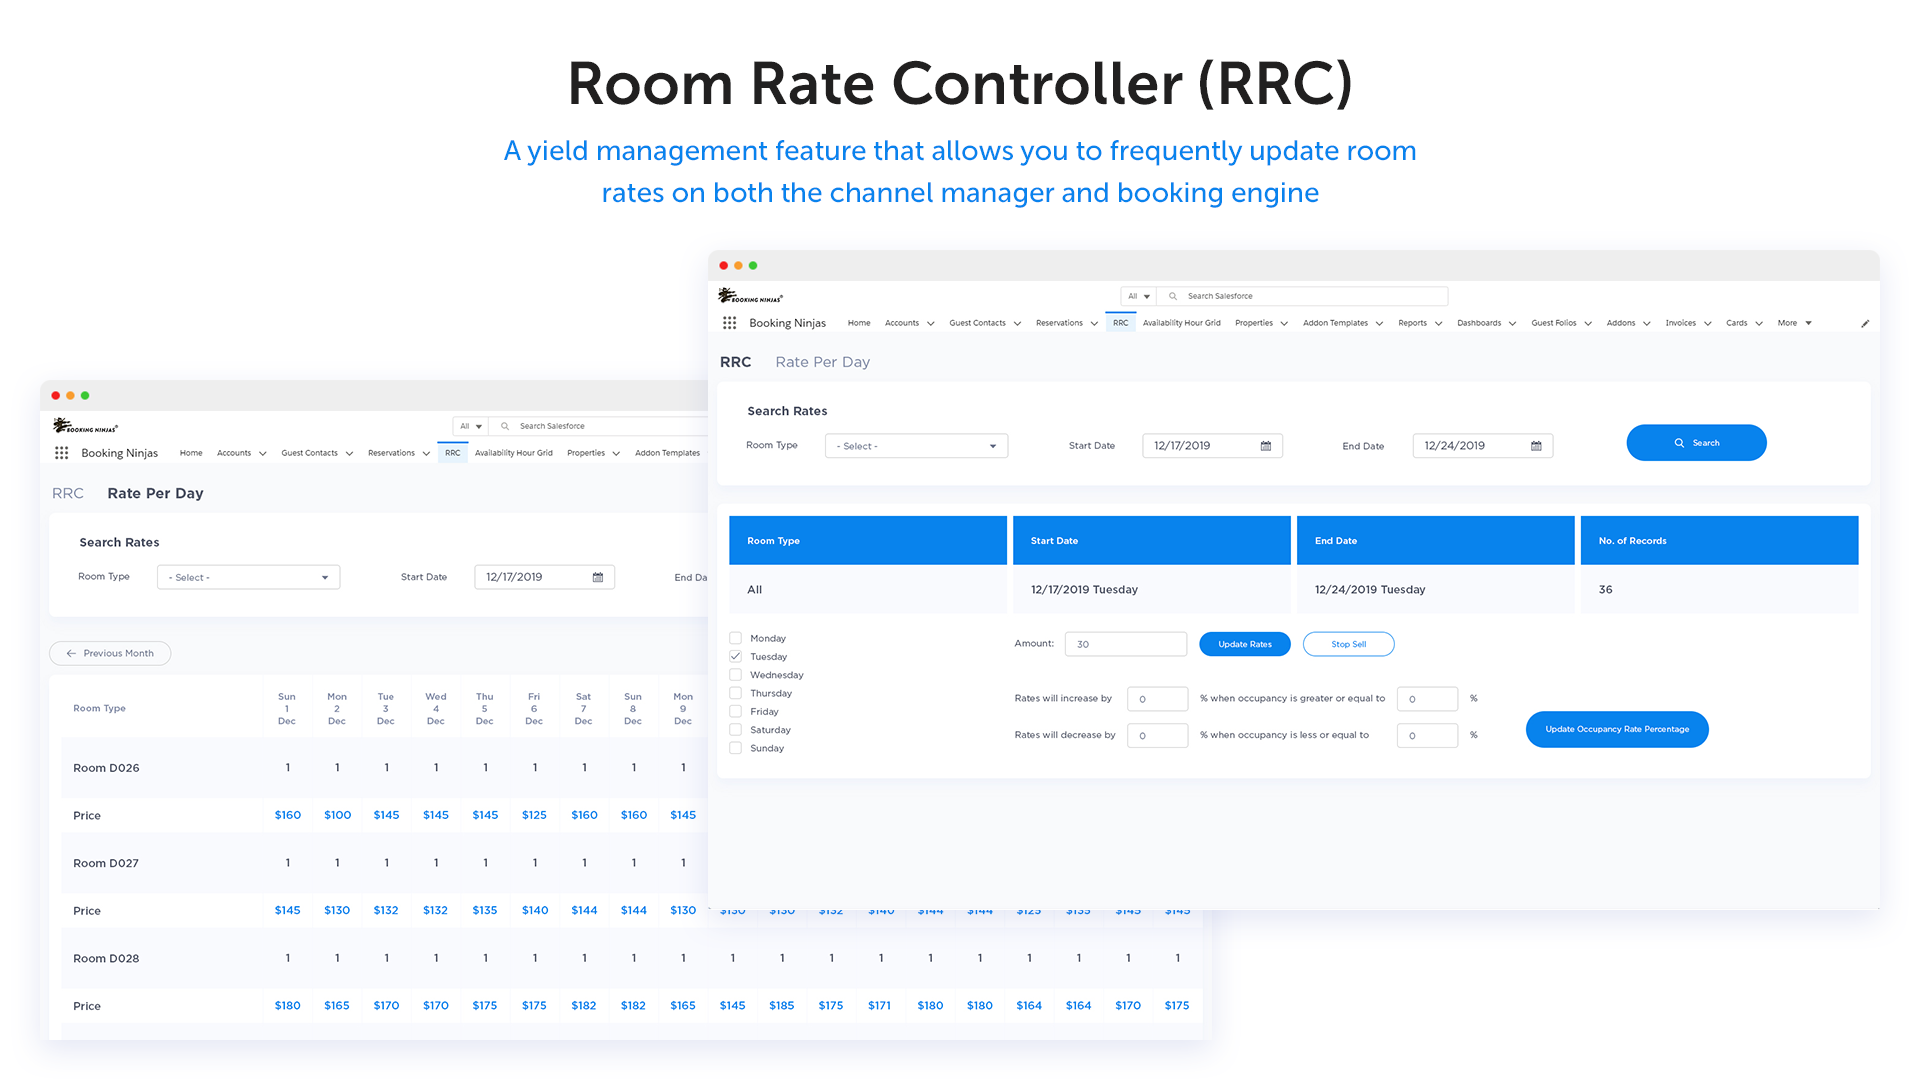Uncheck the Tuesday checkbox
1920x1080 pixels.
click(x=736, y=657)
